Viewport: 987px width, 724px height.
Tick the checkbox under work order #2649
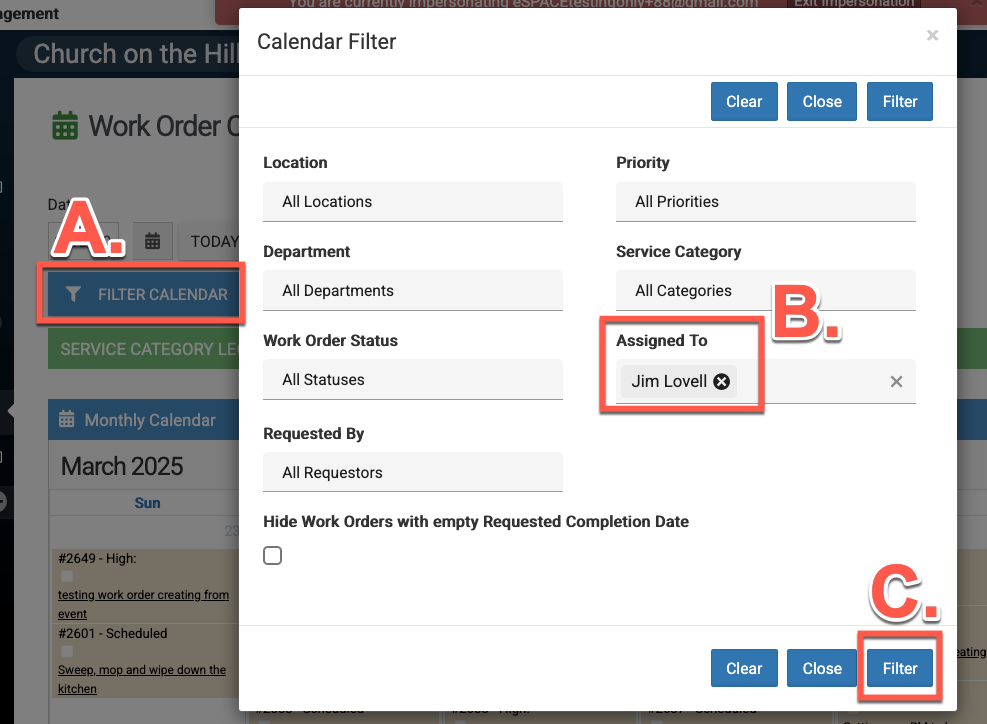67,577
